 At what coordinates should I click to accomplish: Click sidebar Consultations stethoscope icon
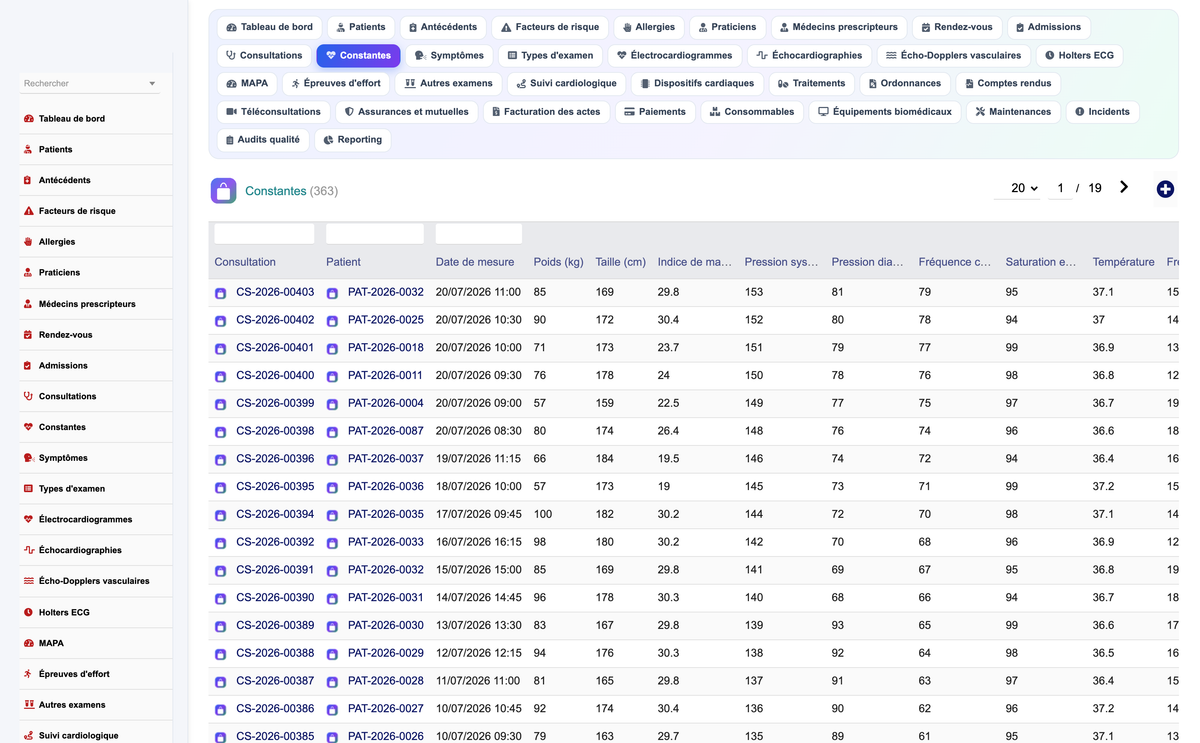click(28, 397)
